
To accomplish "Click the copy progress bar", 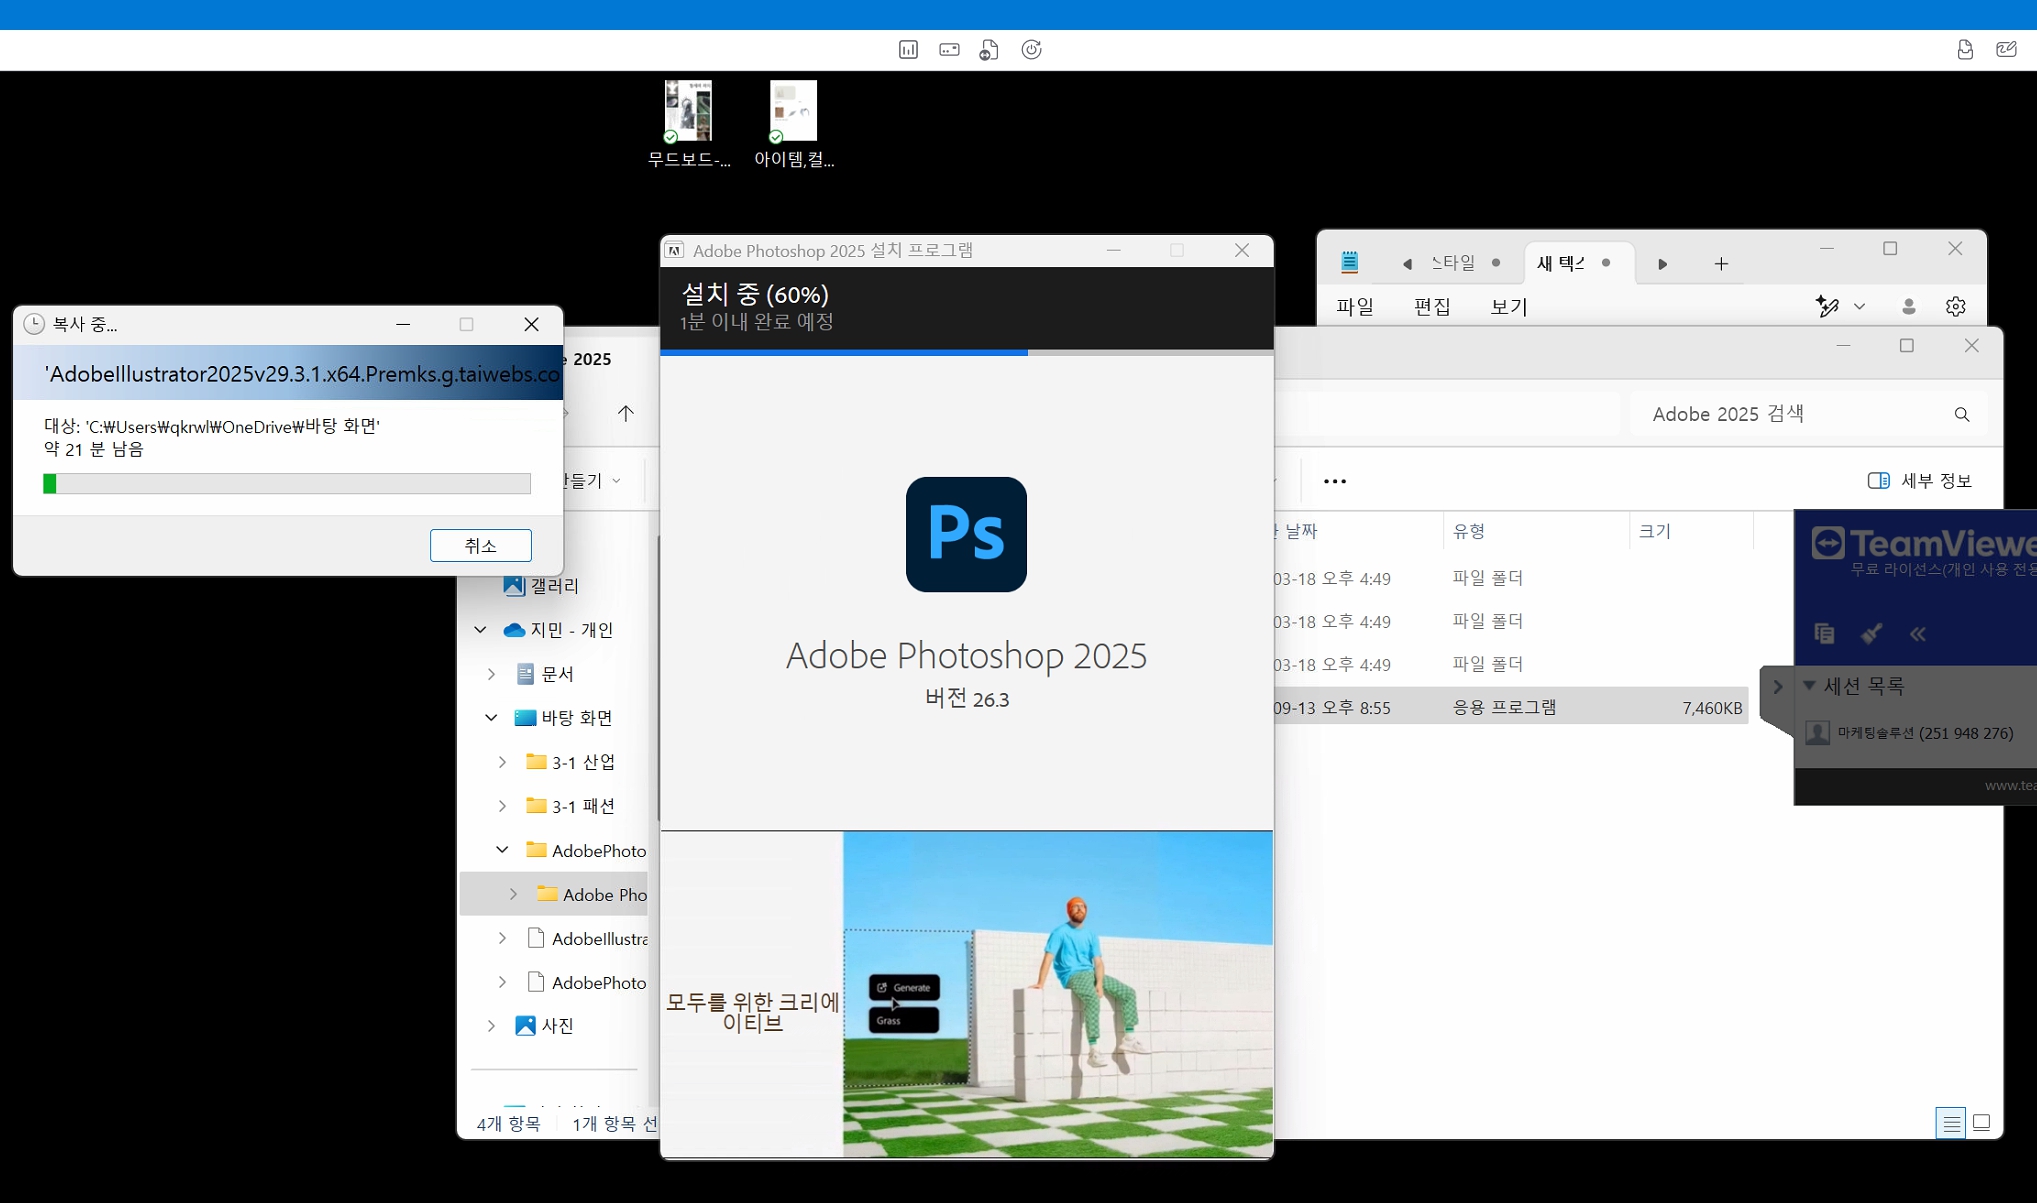I will (287, 484).
